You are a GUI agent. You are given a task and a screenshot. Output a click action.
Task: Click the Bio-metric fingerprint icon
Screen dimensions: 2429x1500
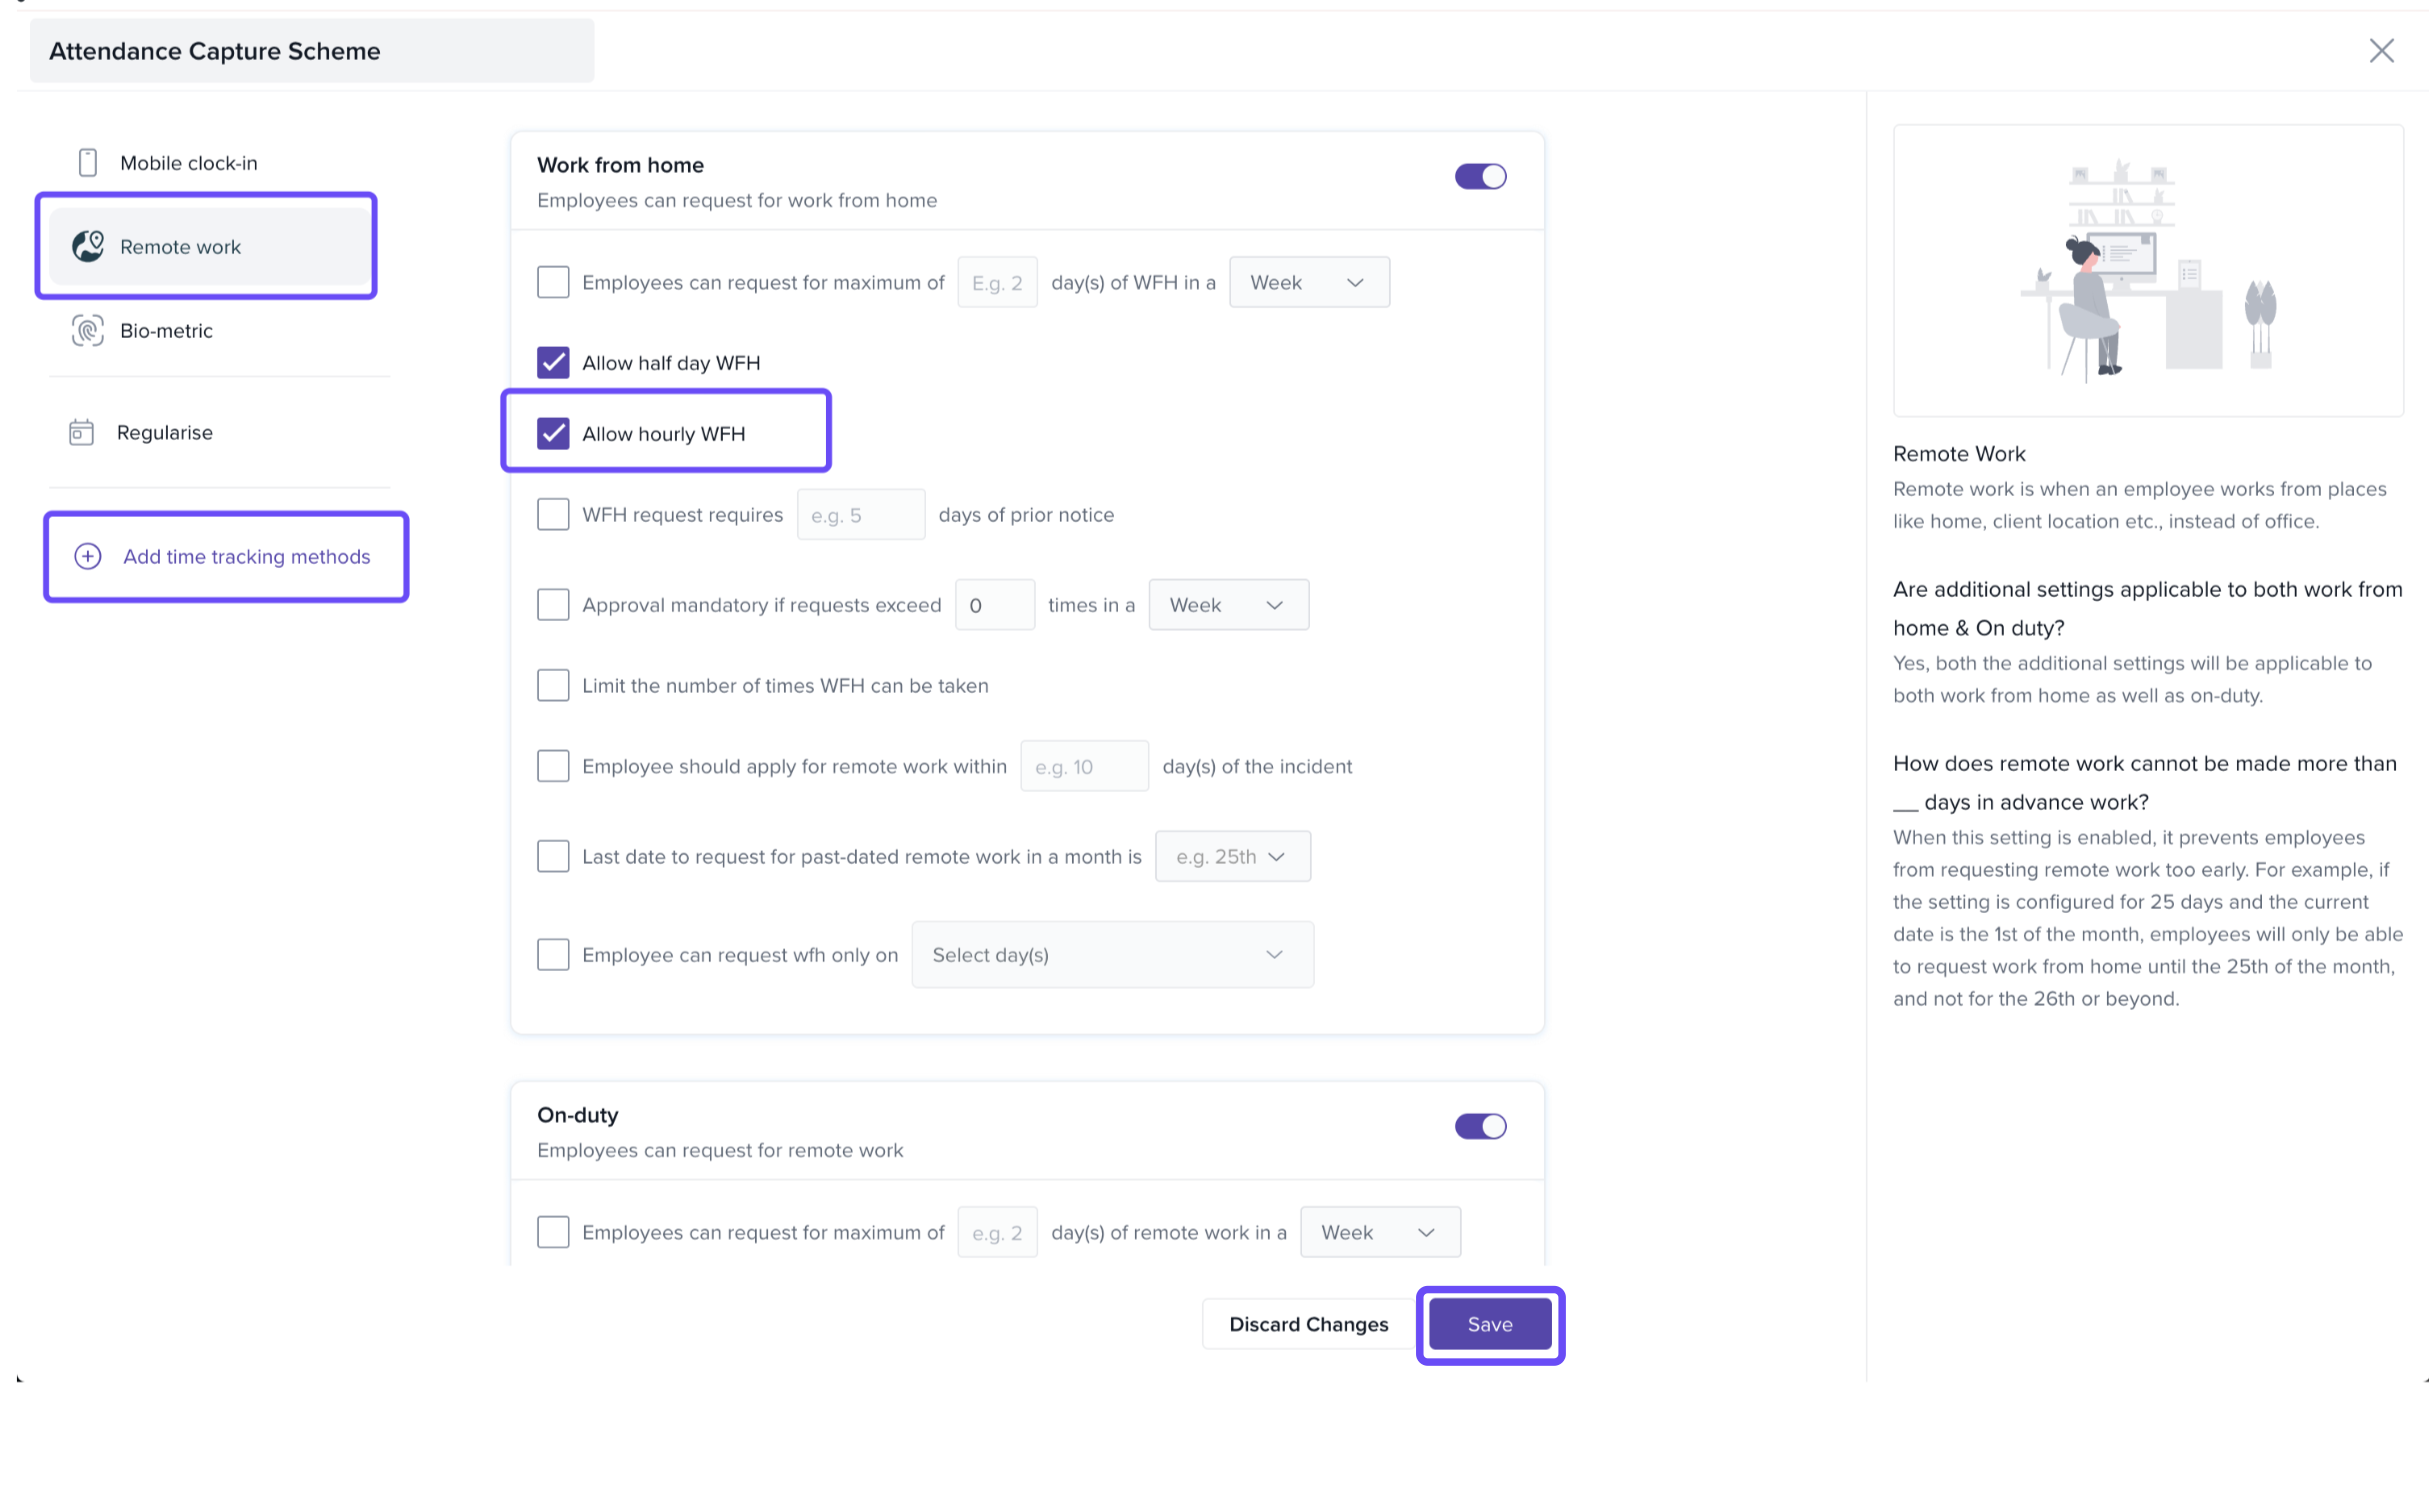88,330
